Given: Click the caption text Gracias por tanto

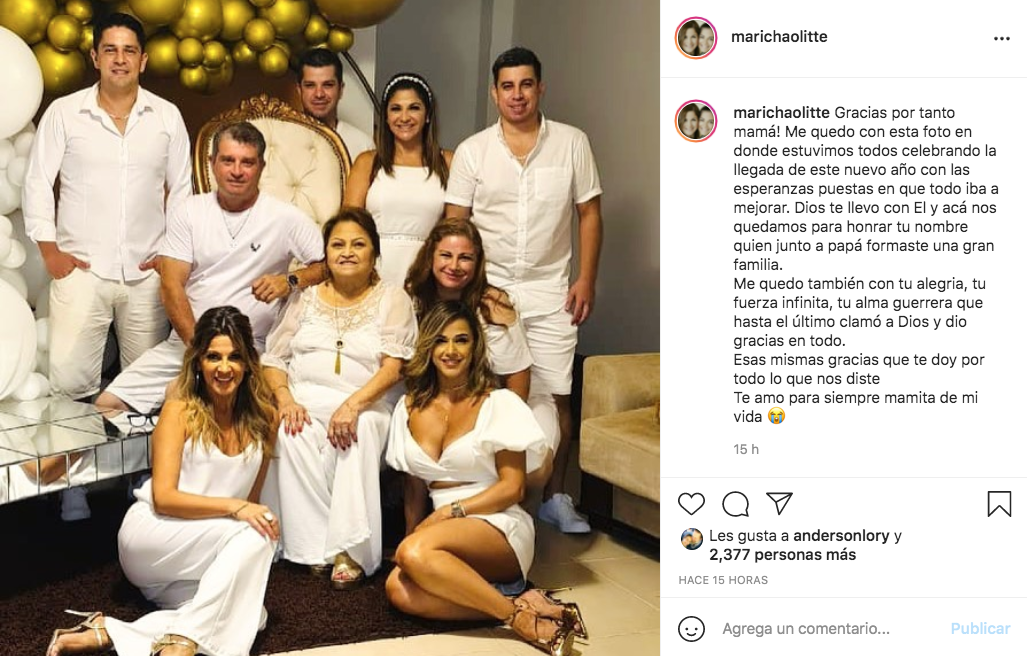Looking at the screenshot, I should (895, 113).
